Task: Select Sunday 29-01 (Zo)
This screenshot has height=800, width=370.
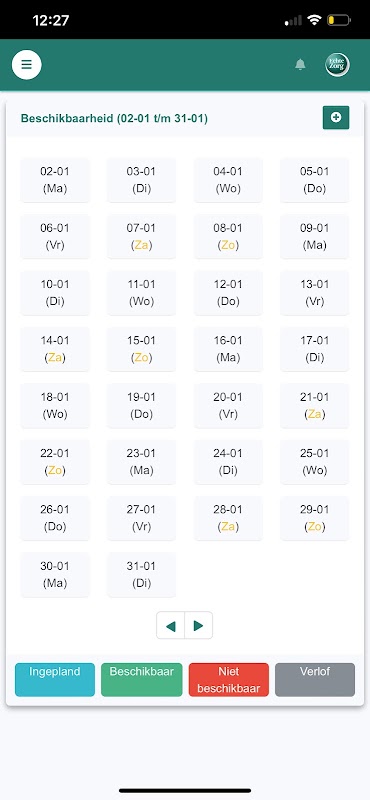Action: point(314,518)
